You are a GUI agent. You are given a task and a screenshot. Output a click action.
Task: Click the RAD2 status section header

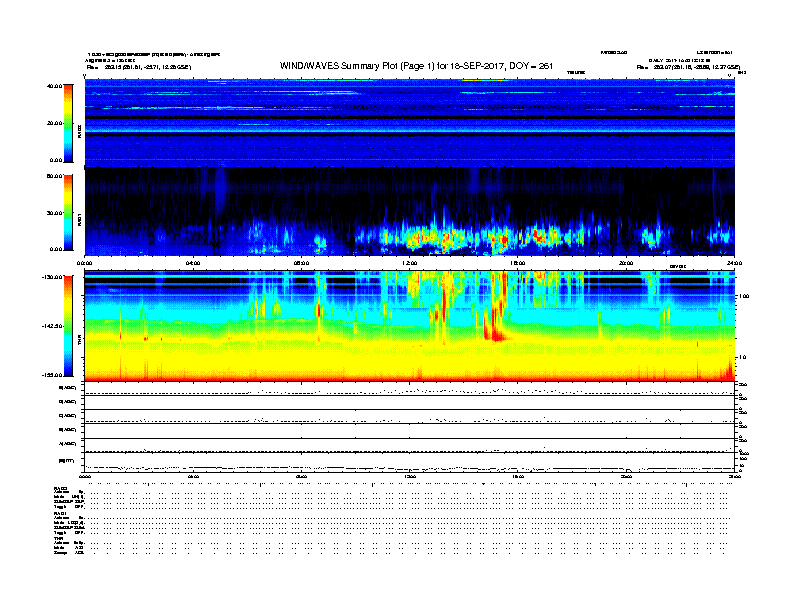click(x=60, y=489)
